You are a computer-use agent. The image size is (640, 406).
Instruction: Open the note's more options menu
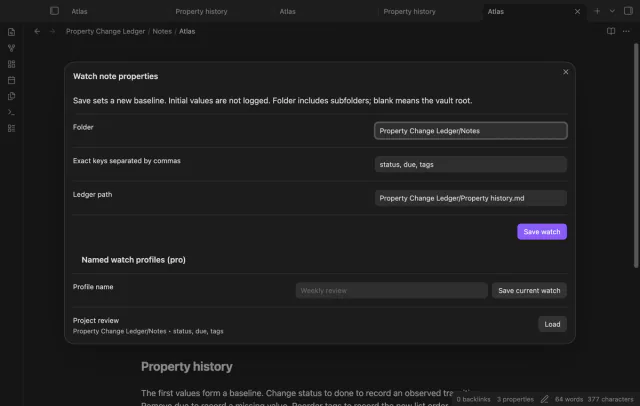tap(626, 31)
